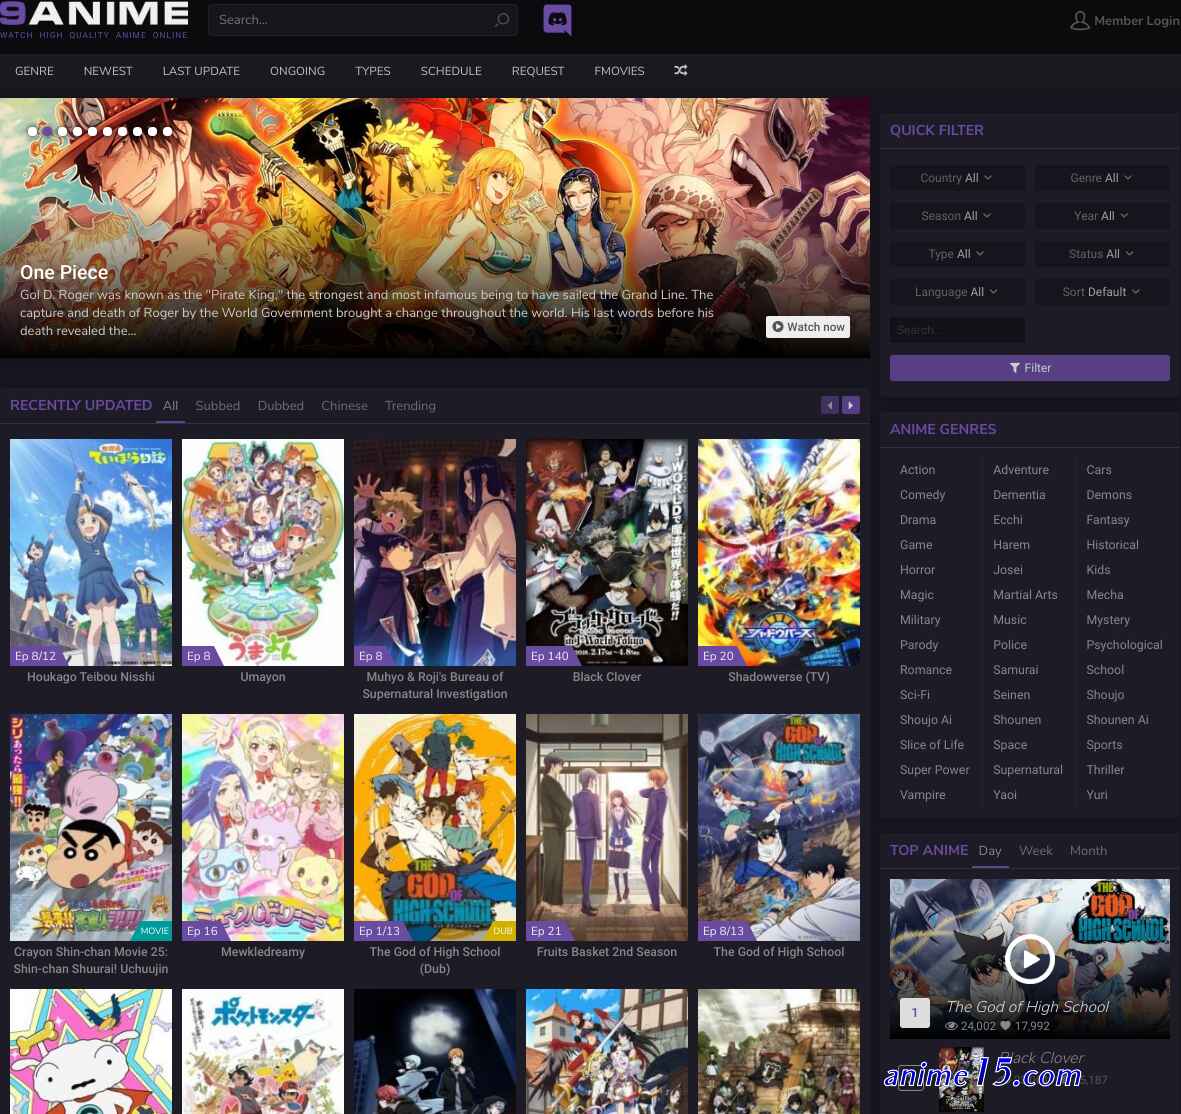Open the ONGOING menu item
The height and width of the screenshot is (1114, 1181).
298,71
